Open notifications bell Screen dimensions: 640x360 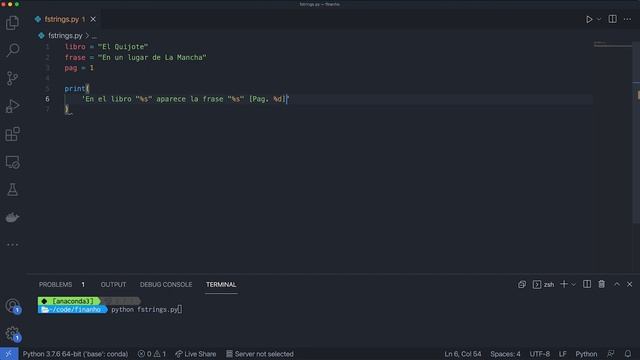(628, 354)
